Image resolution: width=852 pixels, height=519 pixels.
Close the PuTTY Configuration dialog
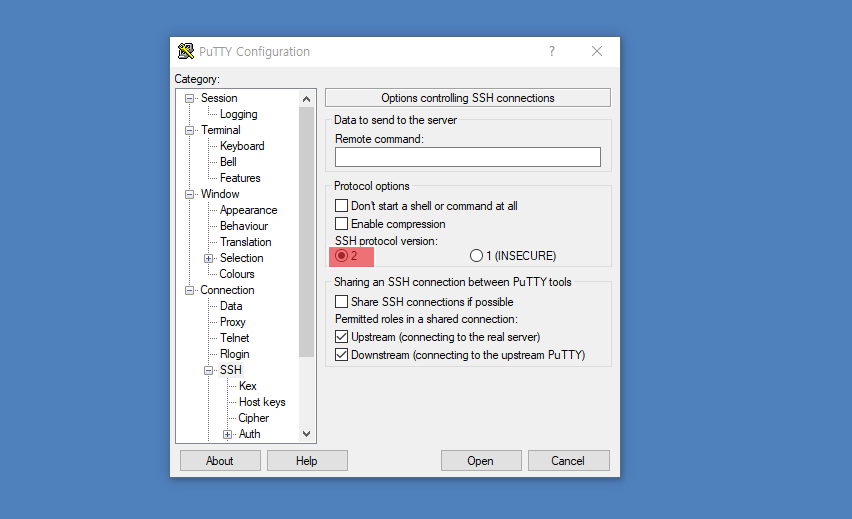(x=597, y=51)
